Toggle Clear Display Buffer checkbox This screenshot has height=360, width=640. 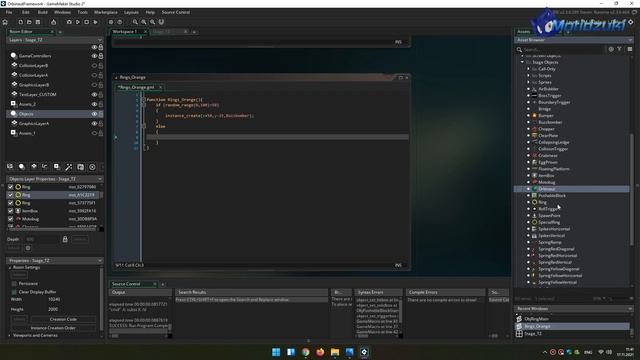[14, 292]
